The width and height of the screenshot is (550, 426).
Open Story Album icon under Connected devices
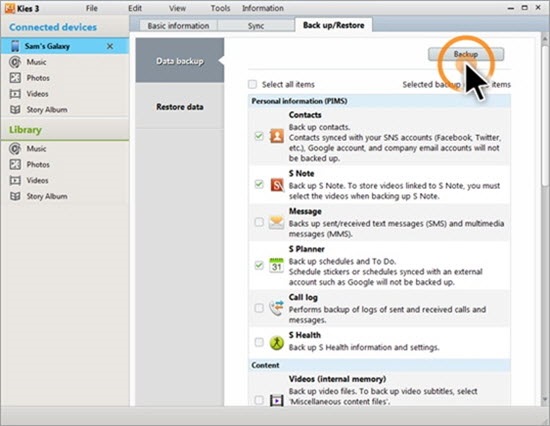15,109
